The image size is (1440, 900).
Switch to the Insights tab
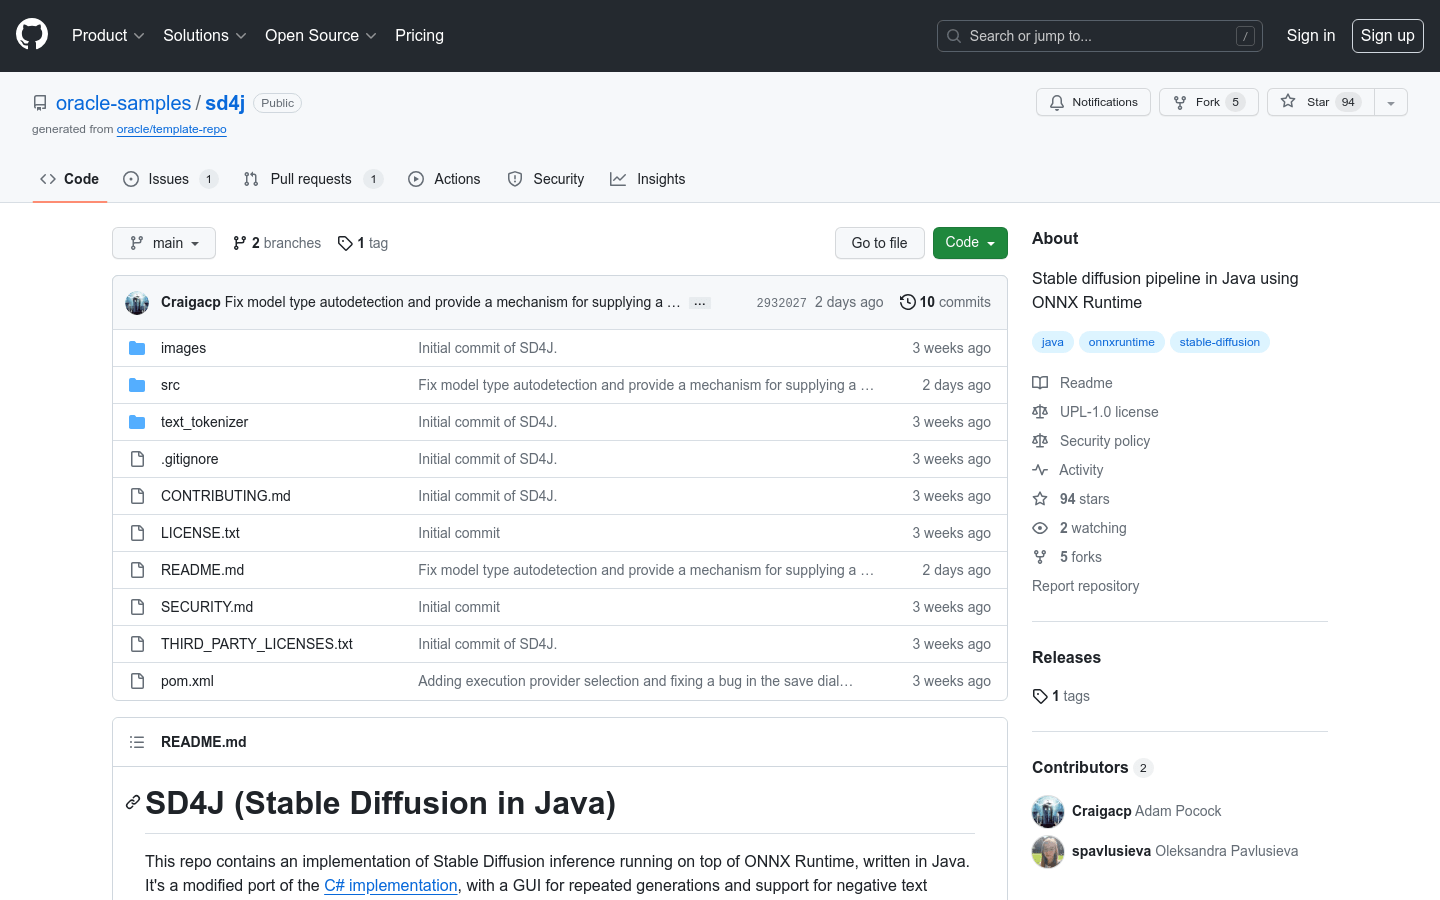pyautogui.click(x=647, y=179)
